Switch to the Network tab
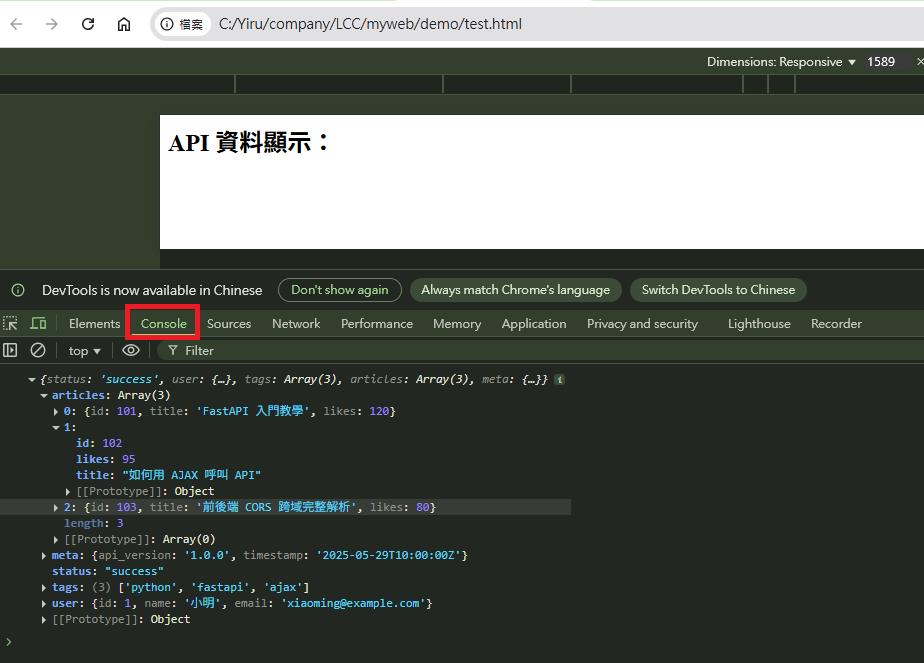924x663 pixels. 296,323
